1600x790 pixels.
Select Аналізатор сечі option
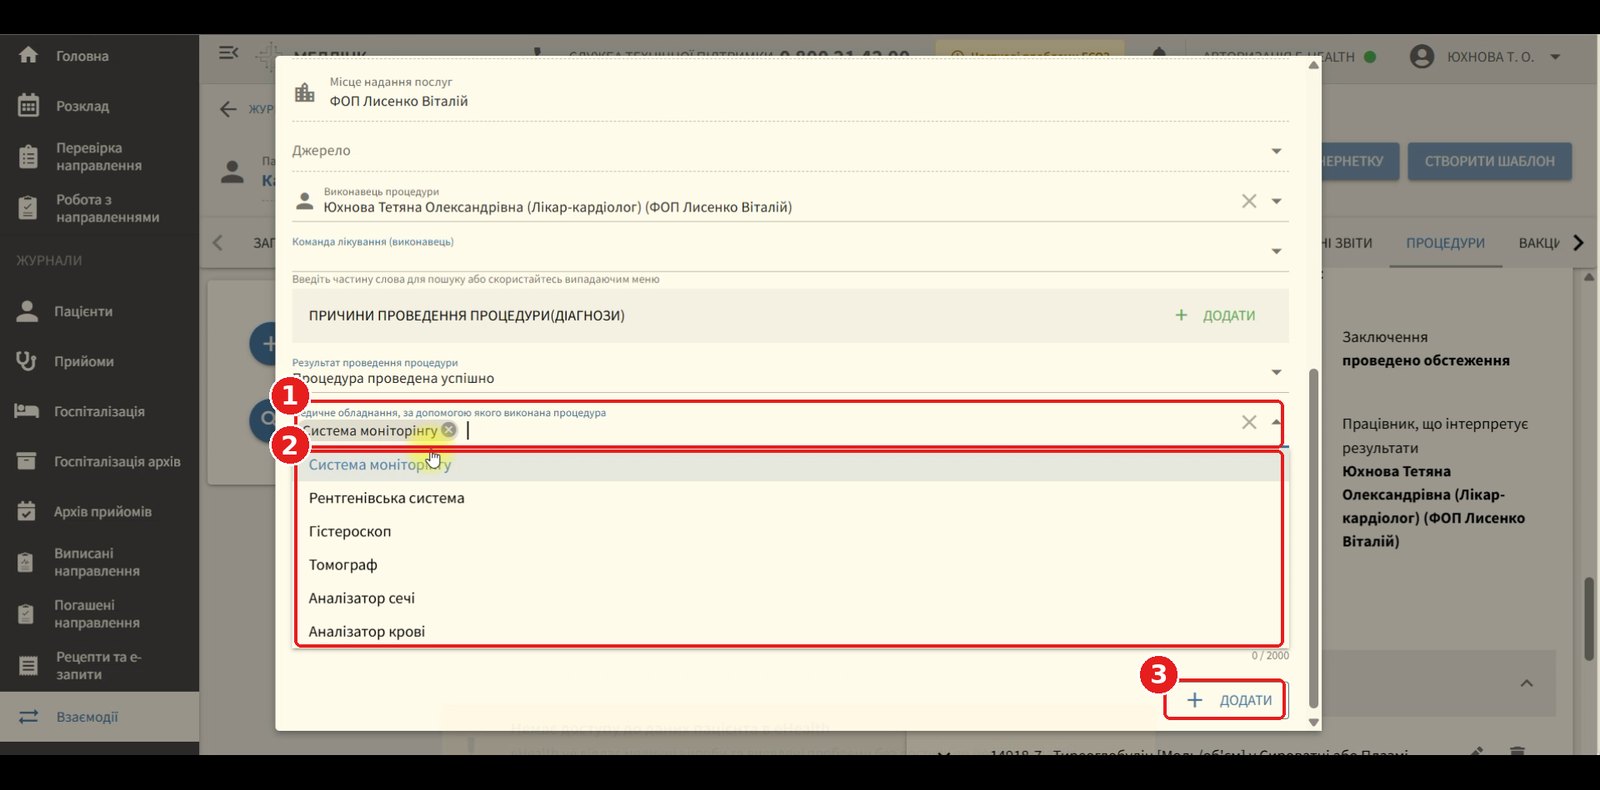[x=790, y=598]
